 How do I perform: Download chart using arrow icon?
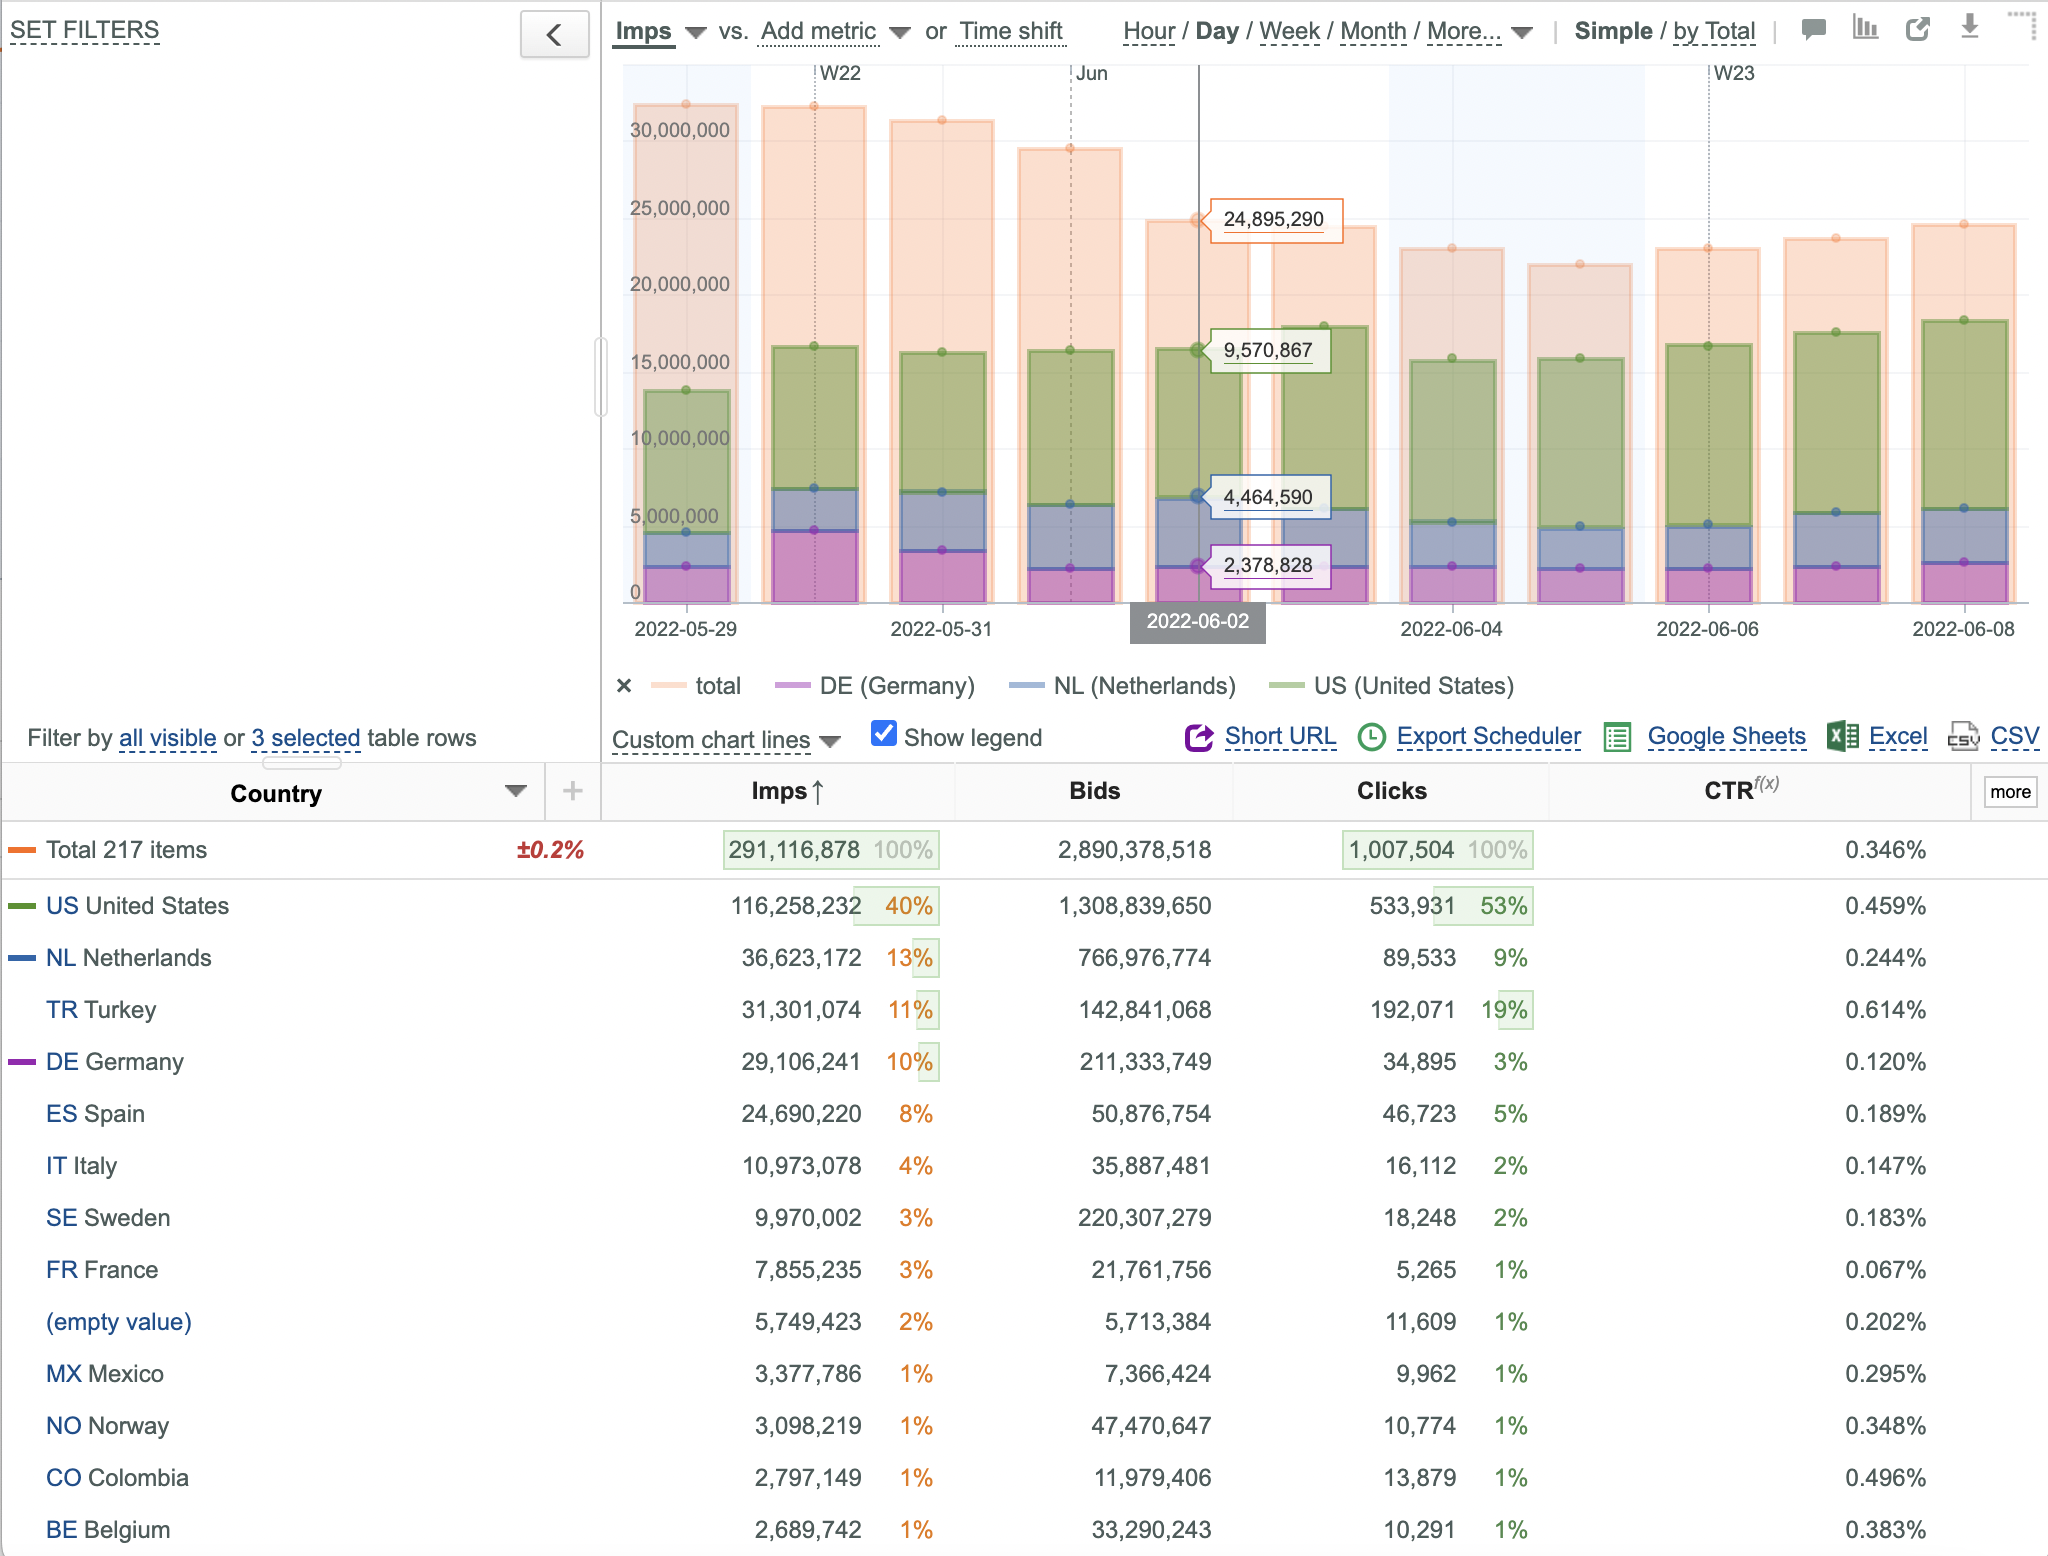pyautogui.click(x=1969, y=26)
